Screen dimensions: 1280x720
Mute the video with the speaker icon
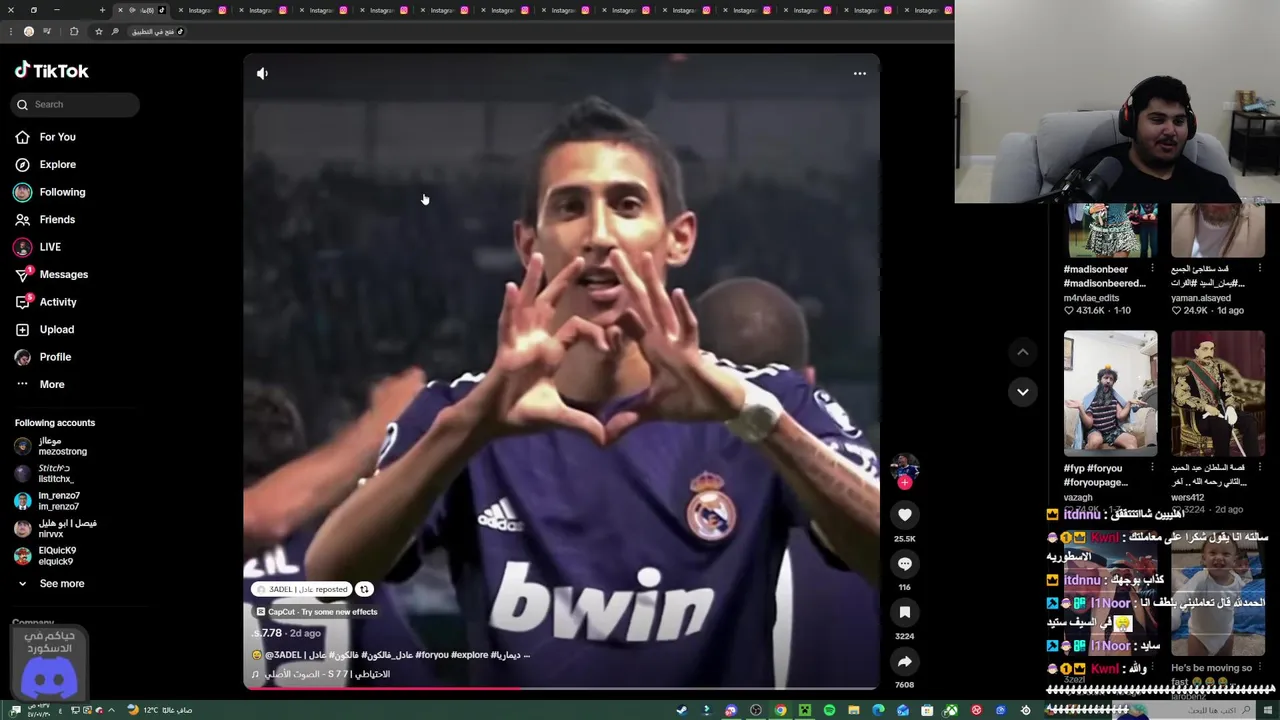(x=262, y=73)
